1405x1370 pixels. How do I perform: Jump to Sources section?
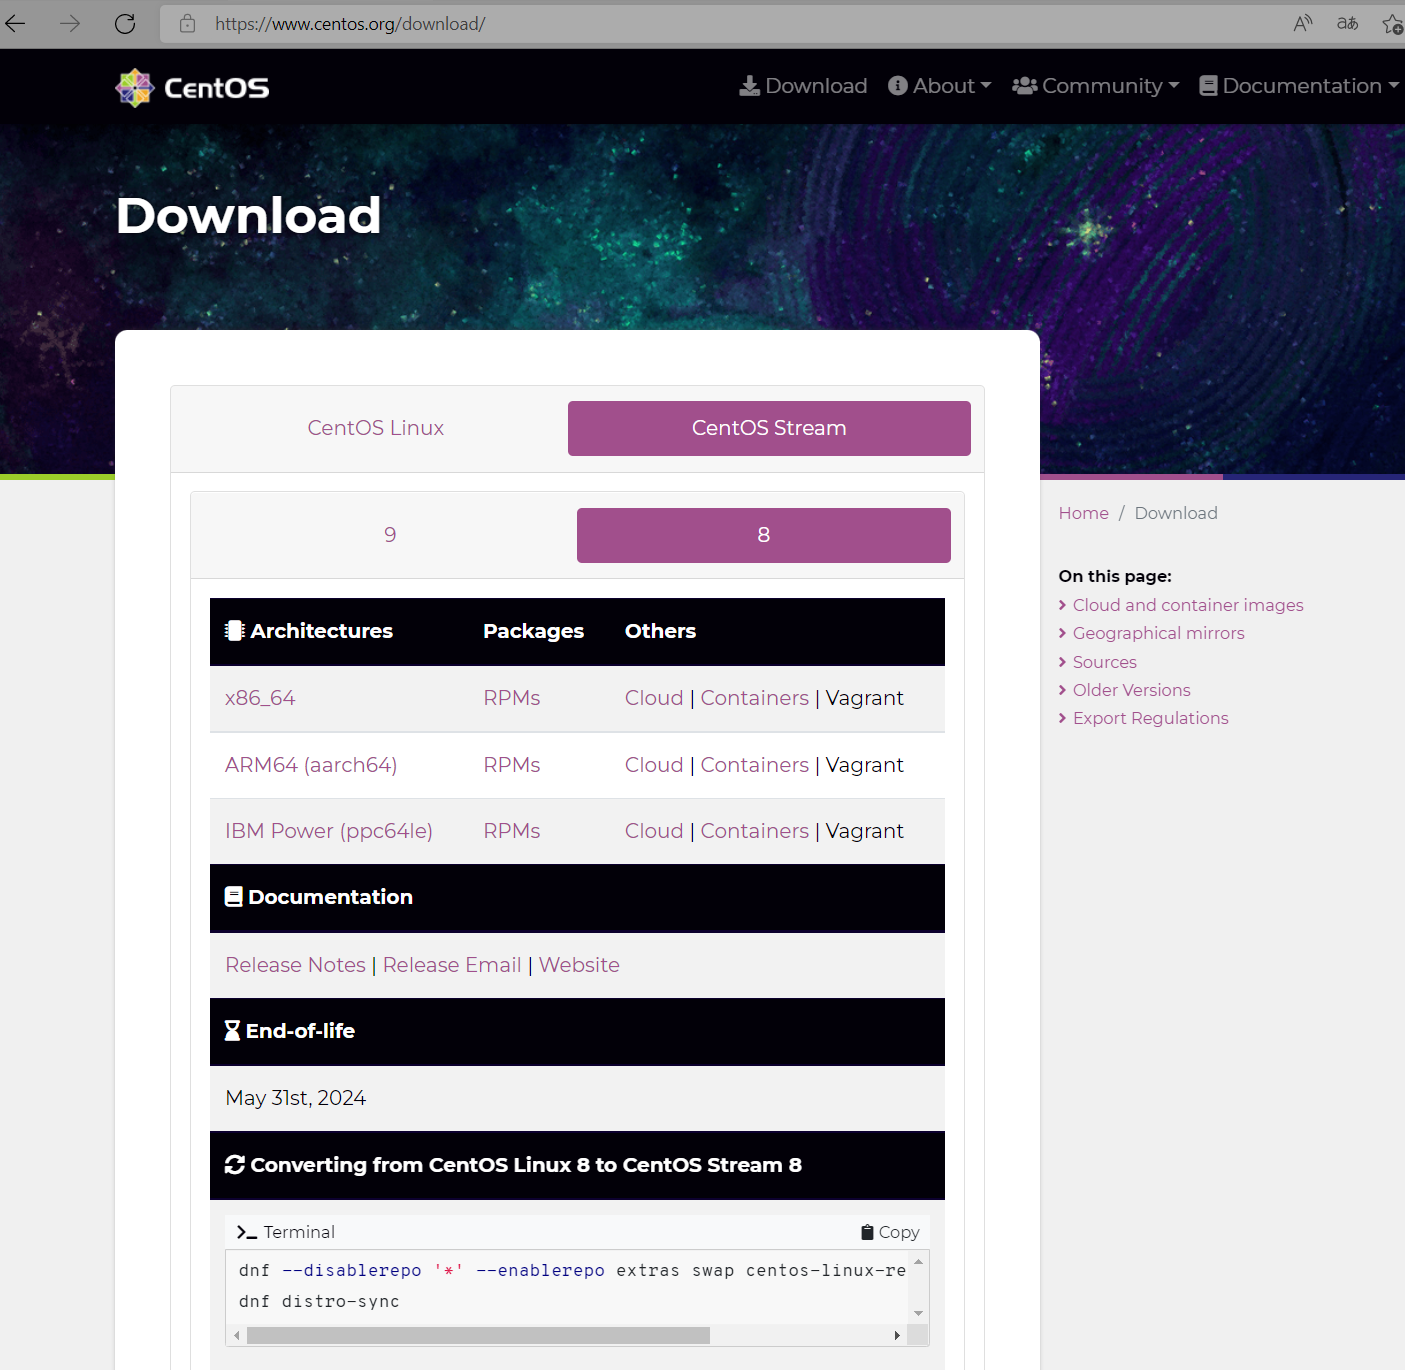1105,662
